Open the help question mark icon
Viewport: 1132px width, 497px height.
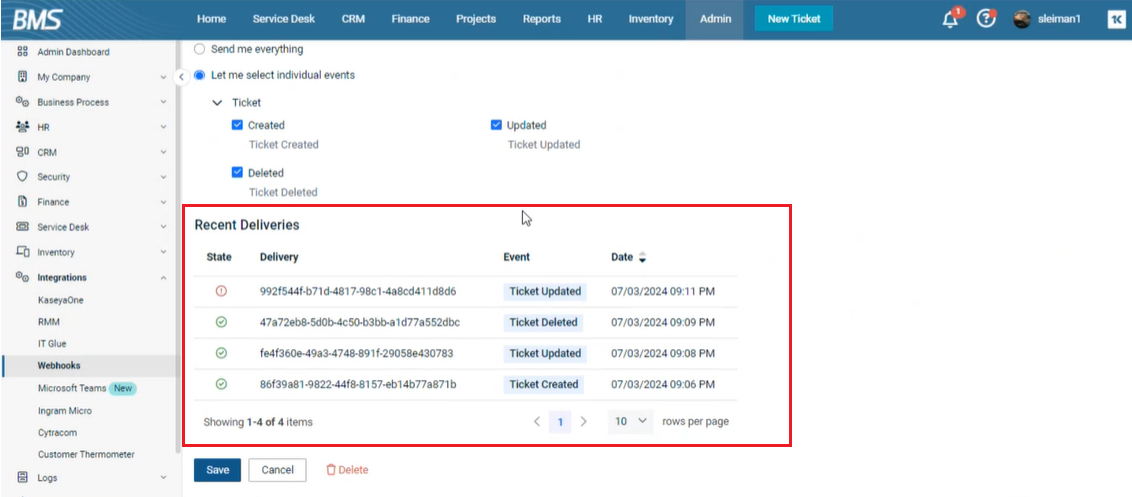click(x=986, y=19)
